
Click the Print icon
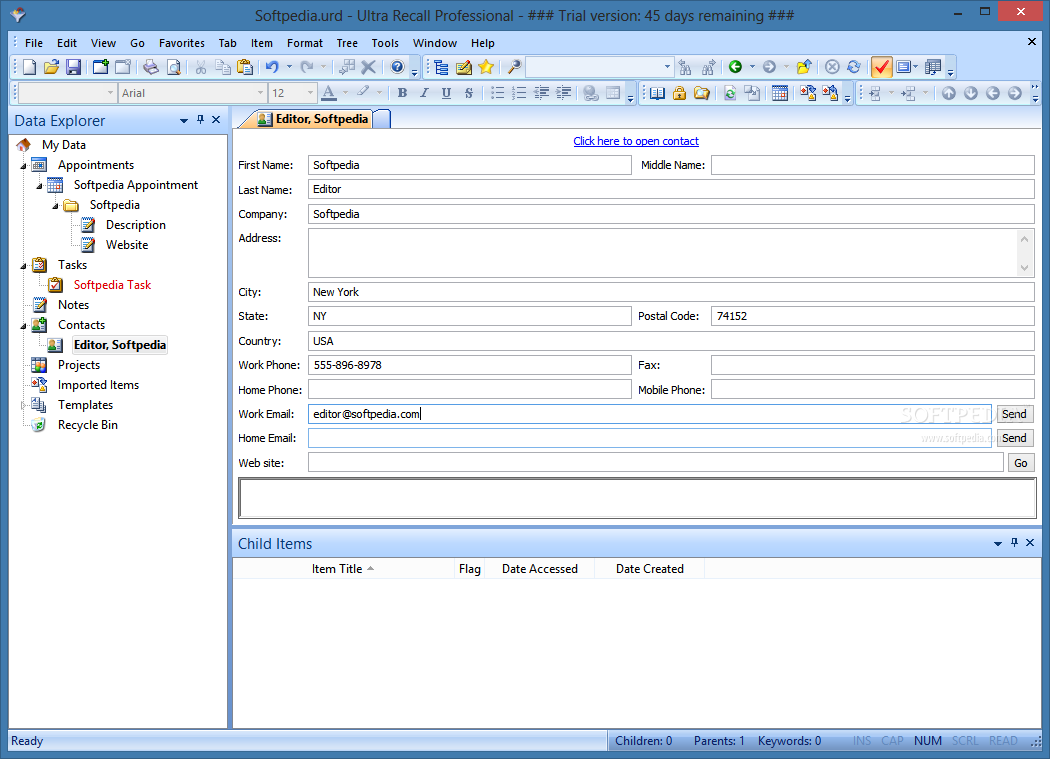coord(151,67)
